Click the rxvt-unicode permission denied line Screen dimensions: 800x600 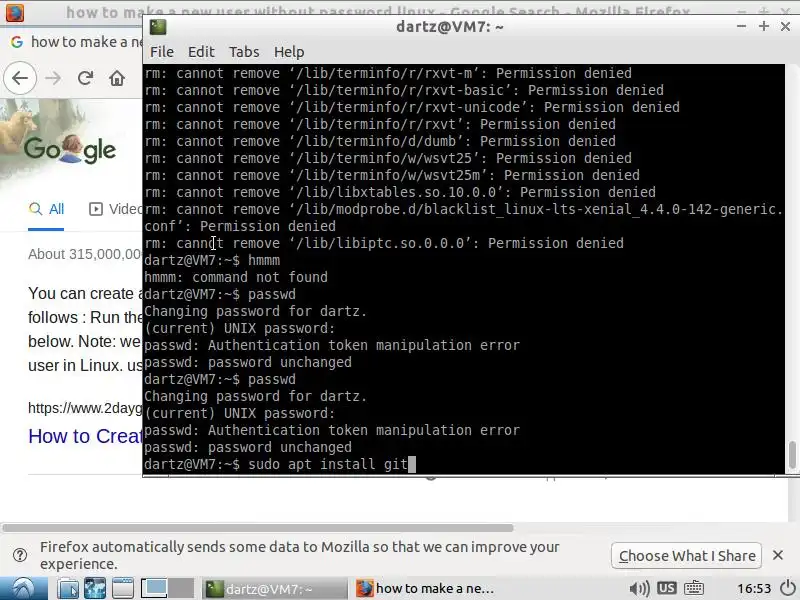[412, 107]
